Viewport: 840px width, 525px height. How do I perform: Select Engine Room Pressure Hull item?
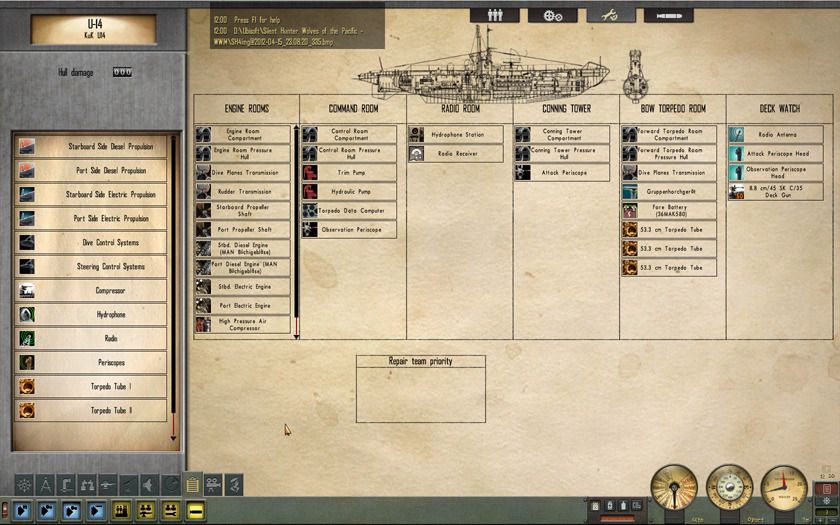tap(243, 153)
